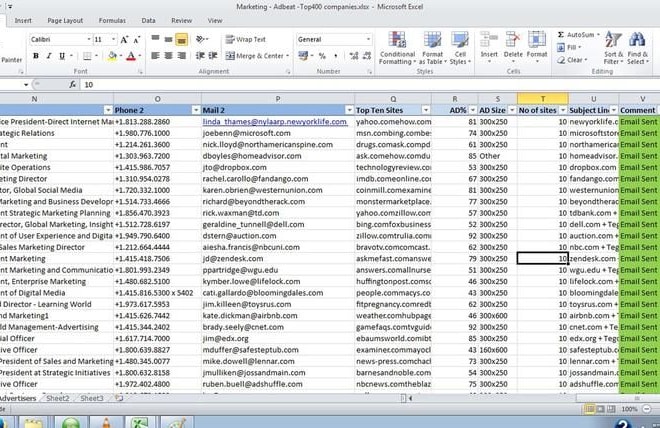Decrease decimal places
Screen dimensions: 660x428
pos(367,56)
